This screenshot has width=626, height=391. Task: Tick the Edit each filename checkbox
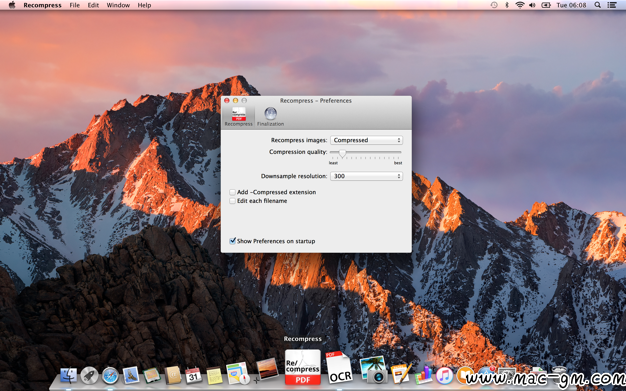(x=232, y=201)
